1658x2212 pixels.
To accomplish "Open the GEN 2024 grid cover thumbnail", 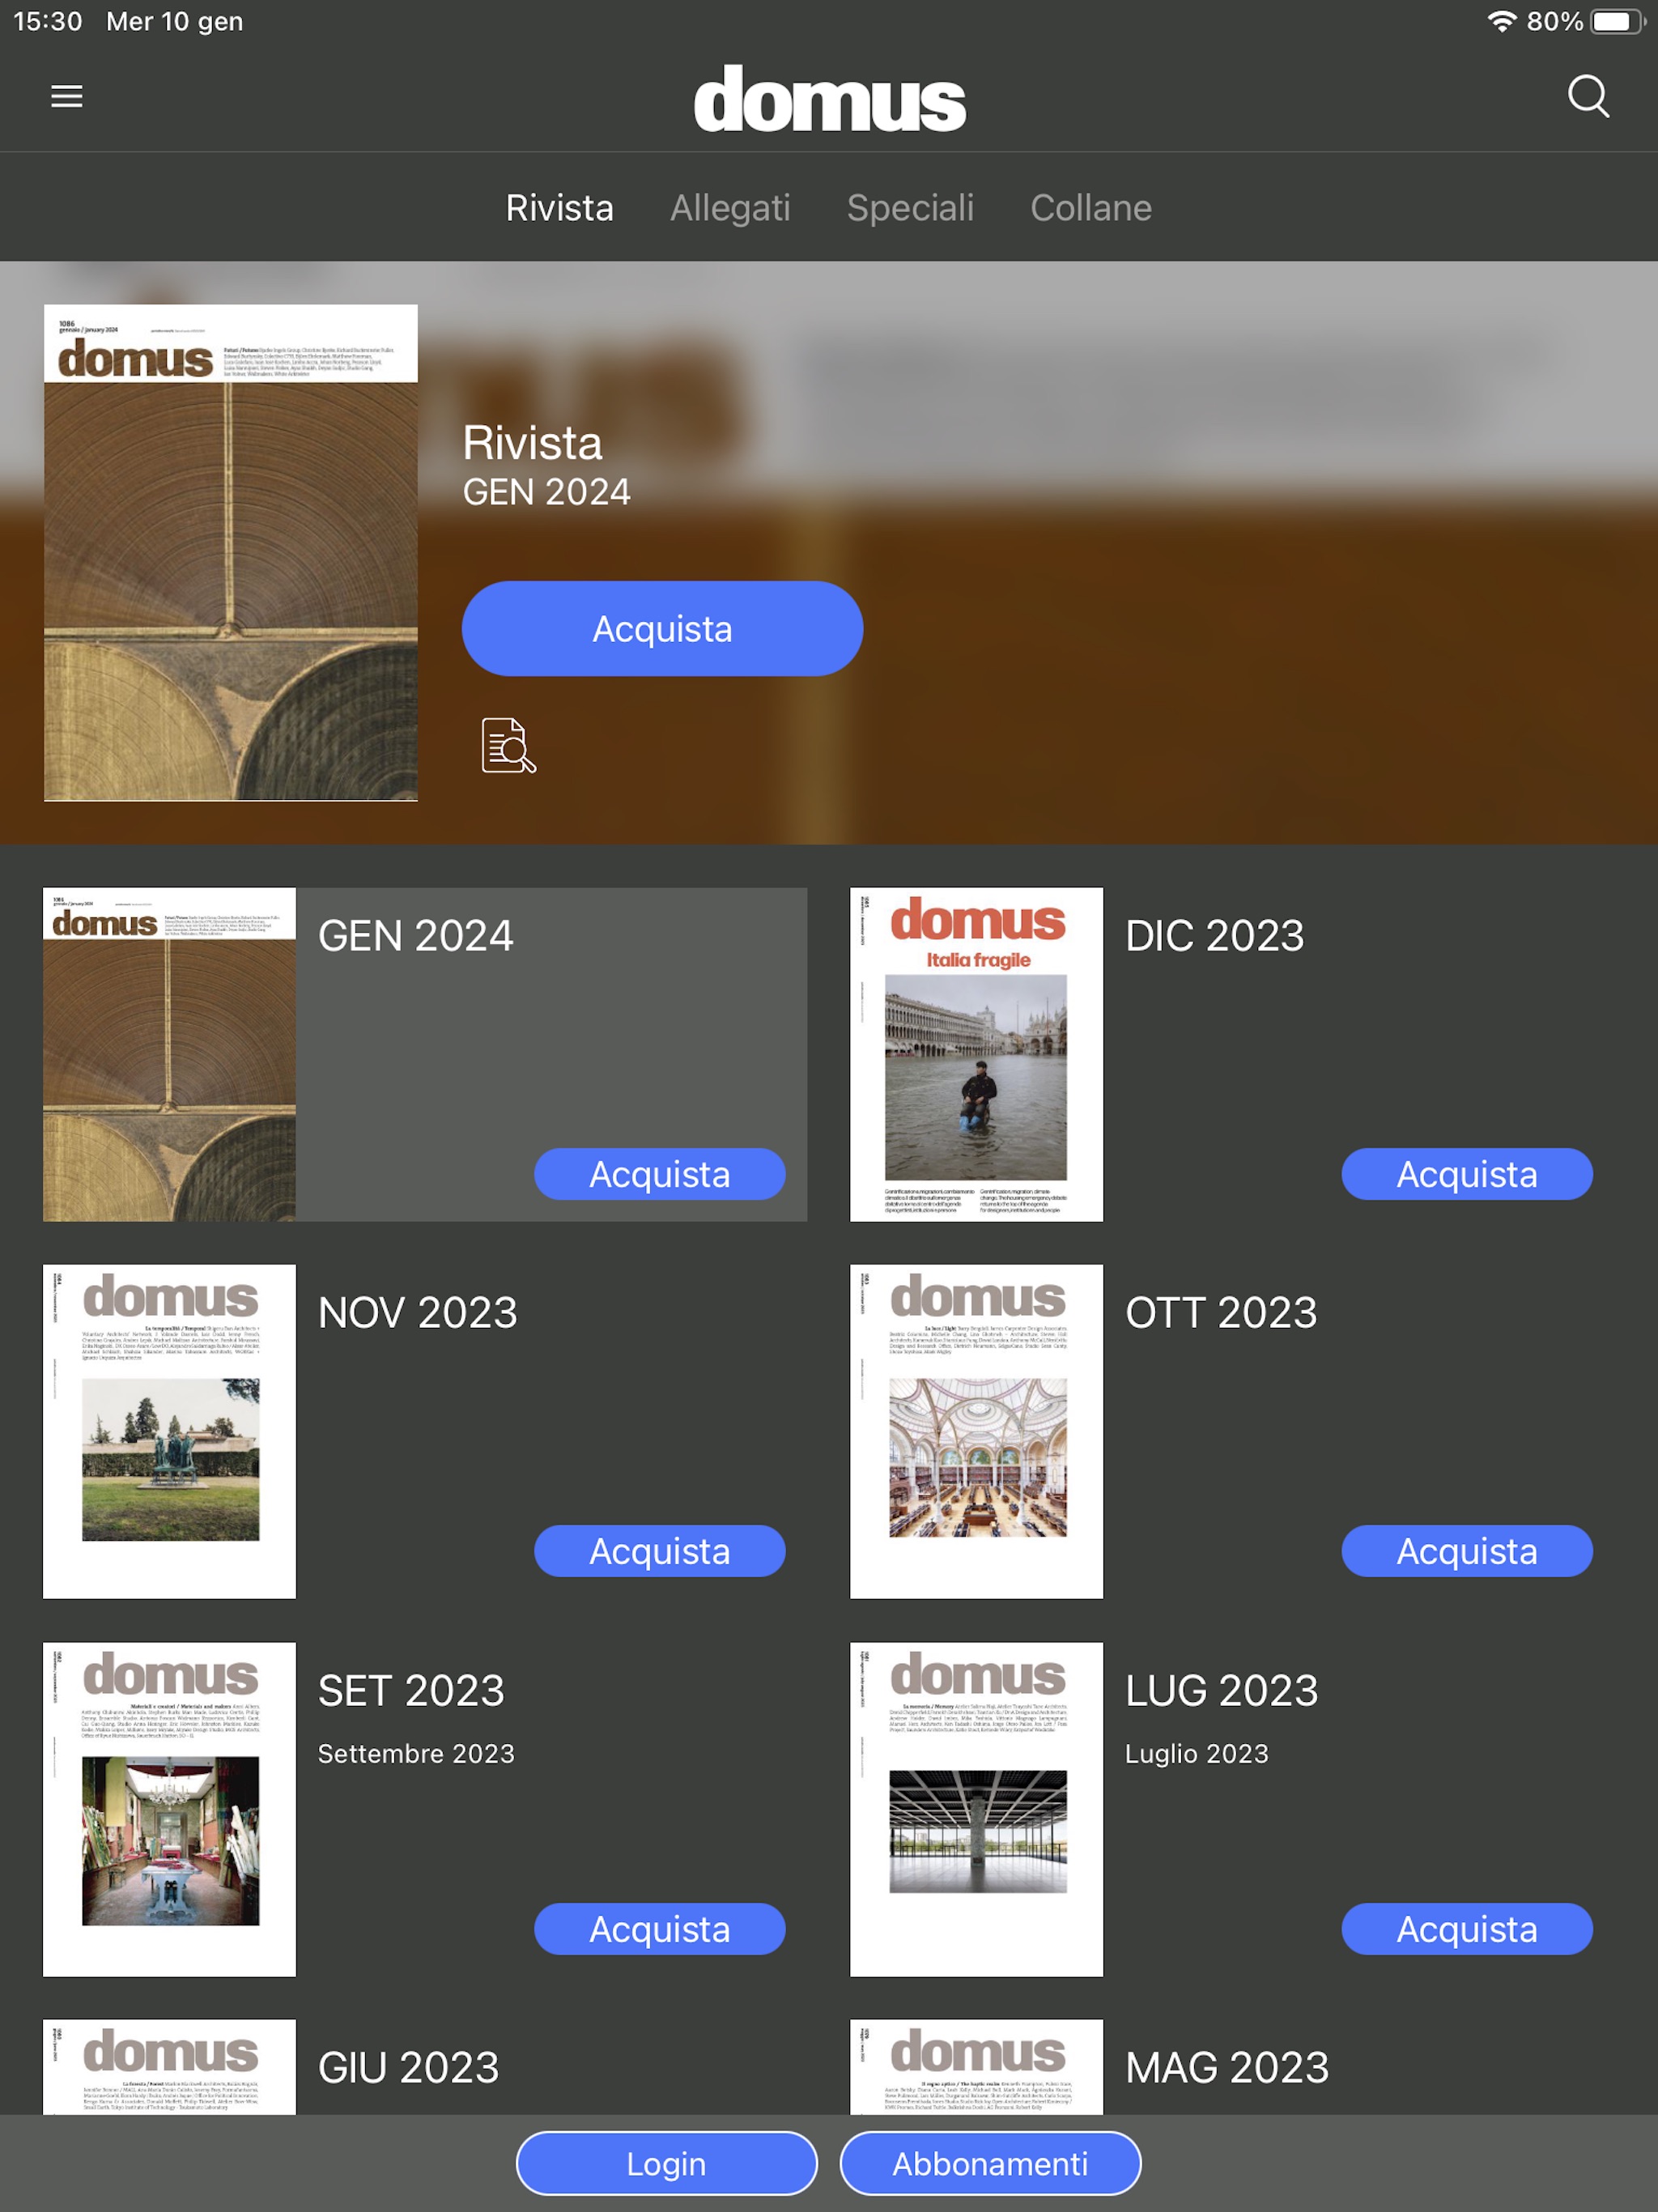I will [x=169, y=1054].
